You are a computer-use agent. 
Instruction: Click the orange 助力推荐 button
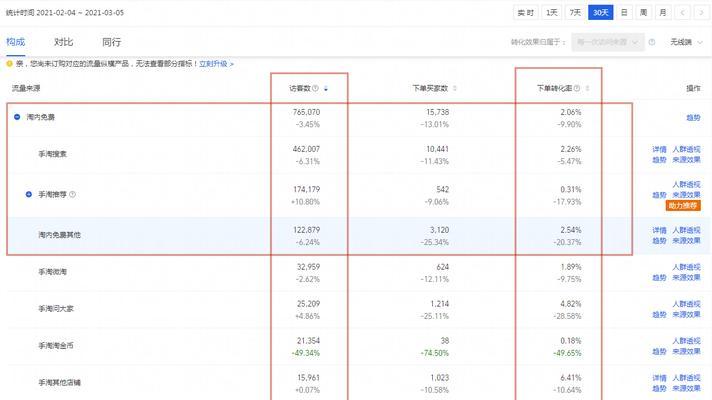coord(683,206)
